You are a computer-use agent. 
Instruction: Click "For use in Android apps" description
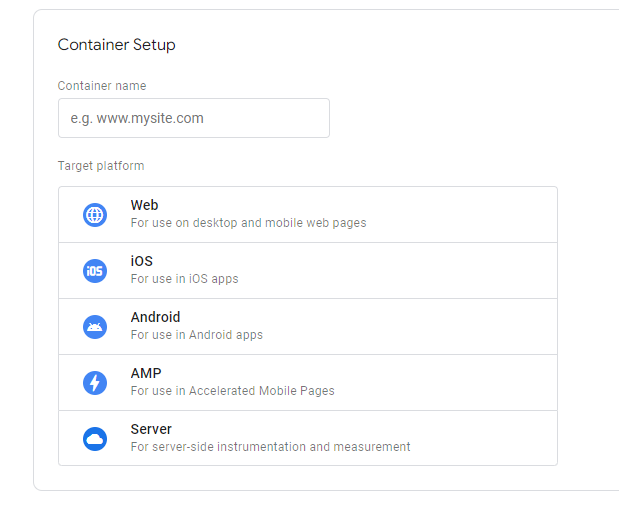(x=197, y=335)
